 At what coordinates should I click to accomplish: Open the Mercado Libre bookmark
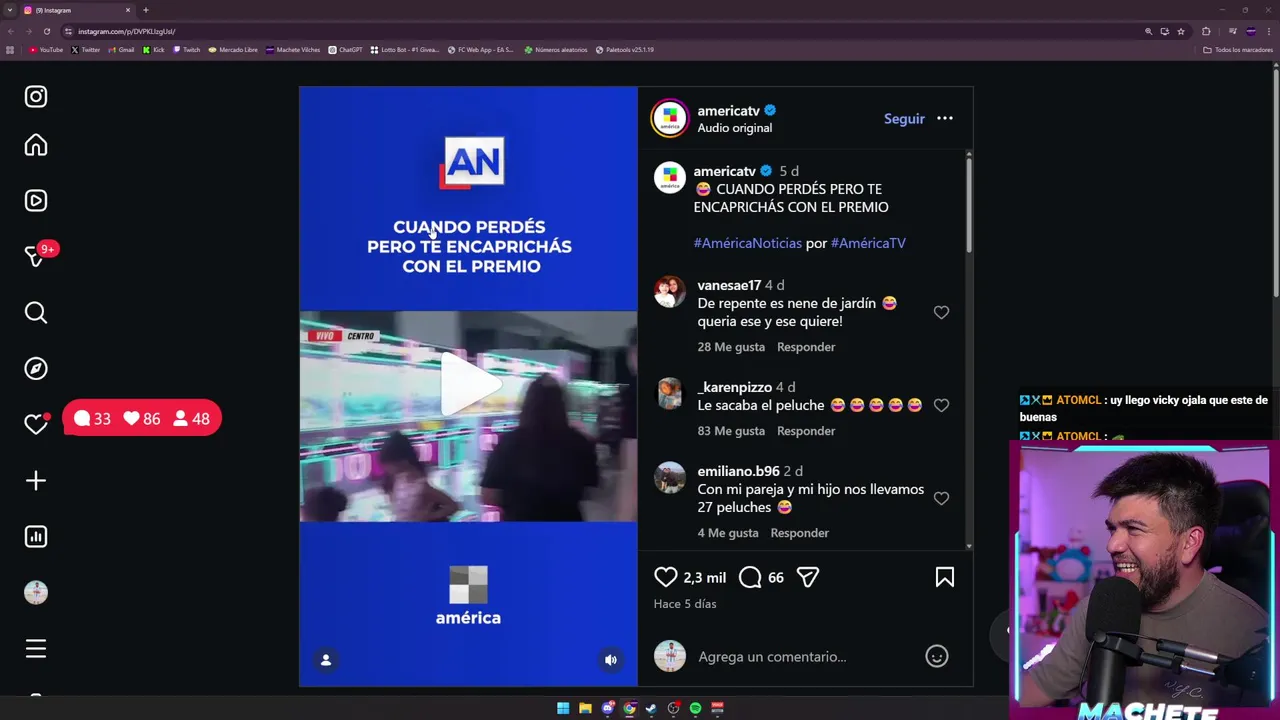pos(233,50)
